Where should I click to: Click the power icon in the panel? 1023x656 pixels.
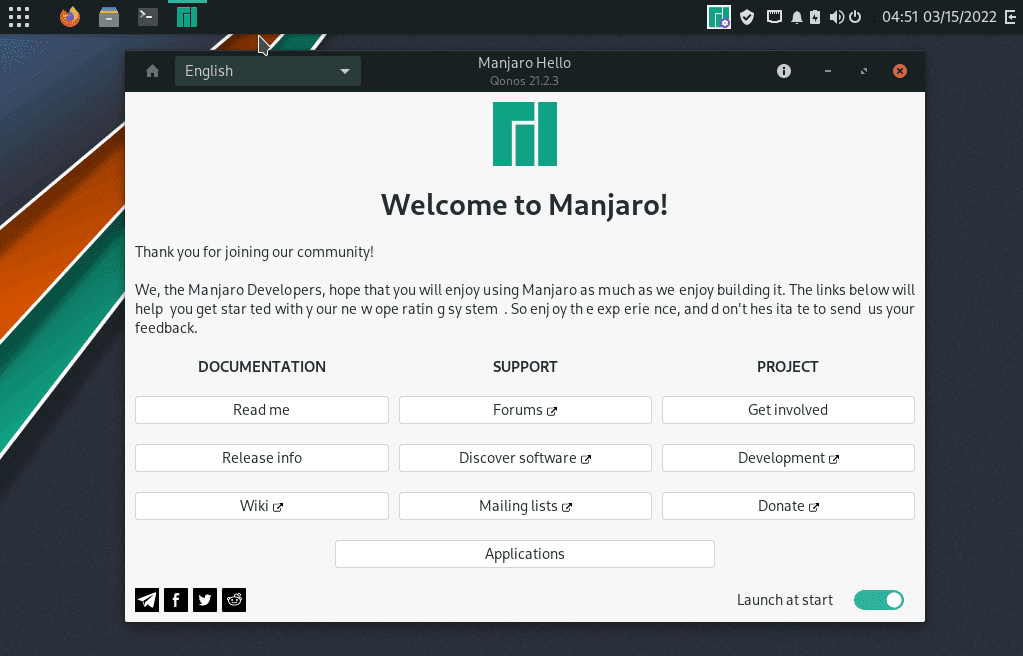click(855, 17)
